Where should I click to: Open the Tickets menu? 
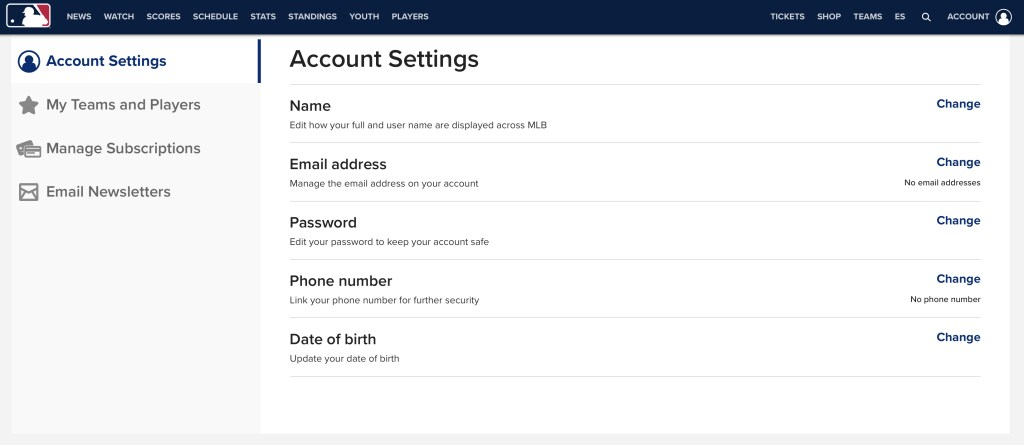(x=788, y=17)
